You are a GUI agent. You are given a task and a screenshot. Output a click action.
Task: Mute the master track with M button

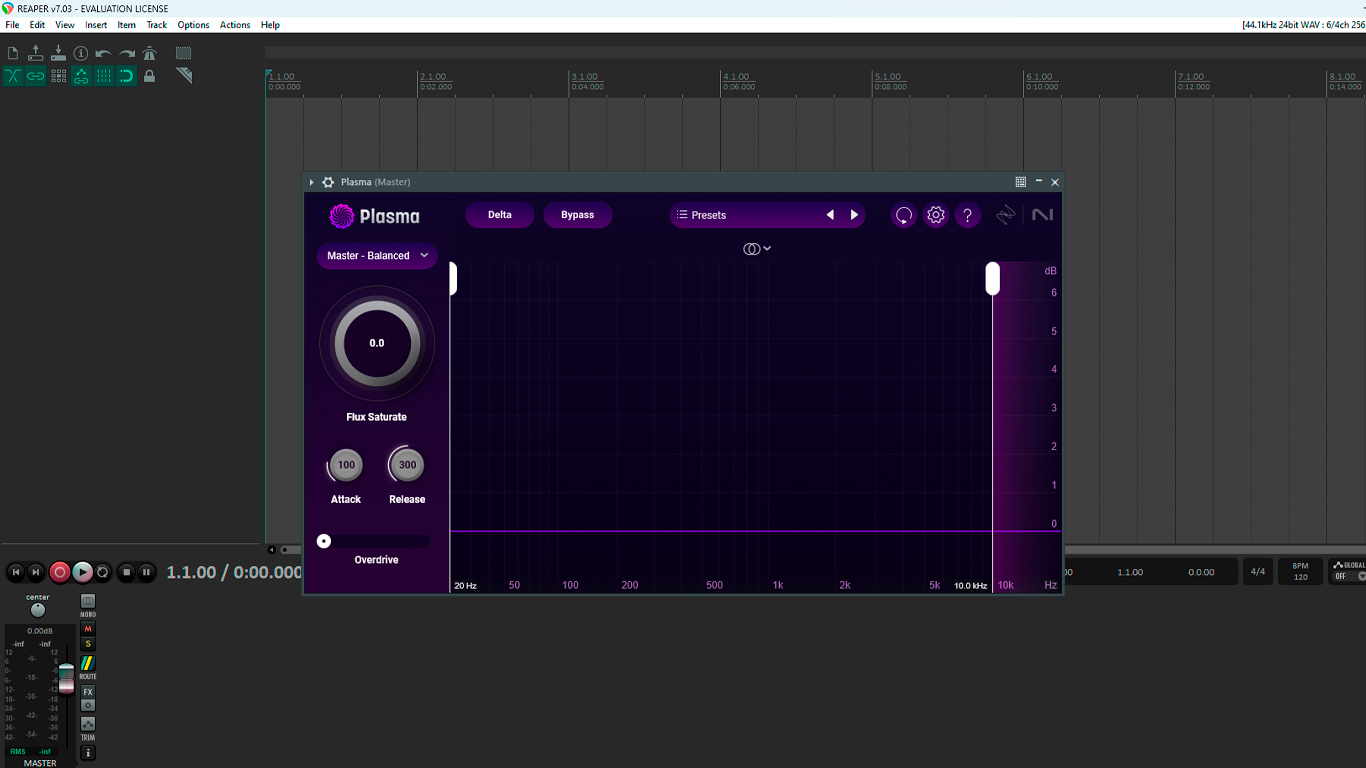88,629
